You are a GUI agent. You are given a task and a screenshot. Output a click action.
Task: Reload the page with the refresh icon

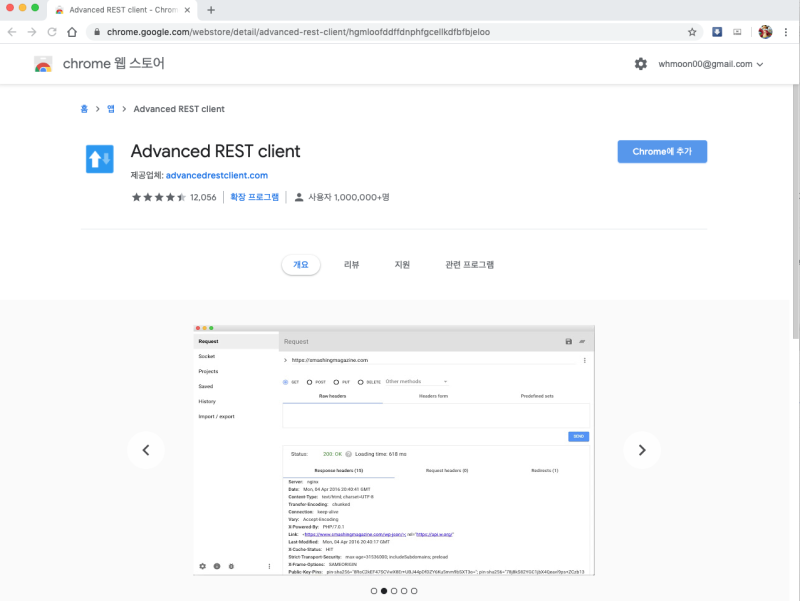pyautogui.click(x=52, y=31)
